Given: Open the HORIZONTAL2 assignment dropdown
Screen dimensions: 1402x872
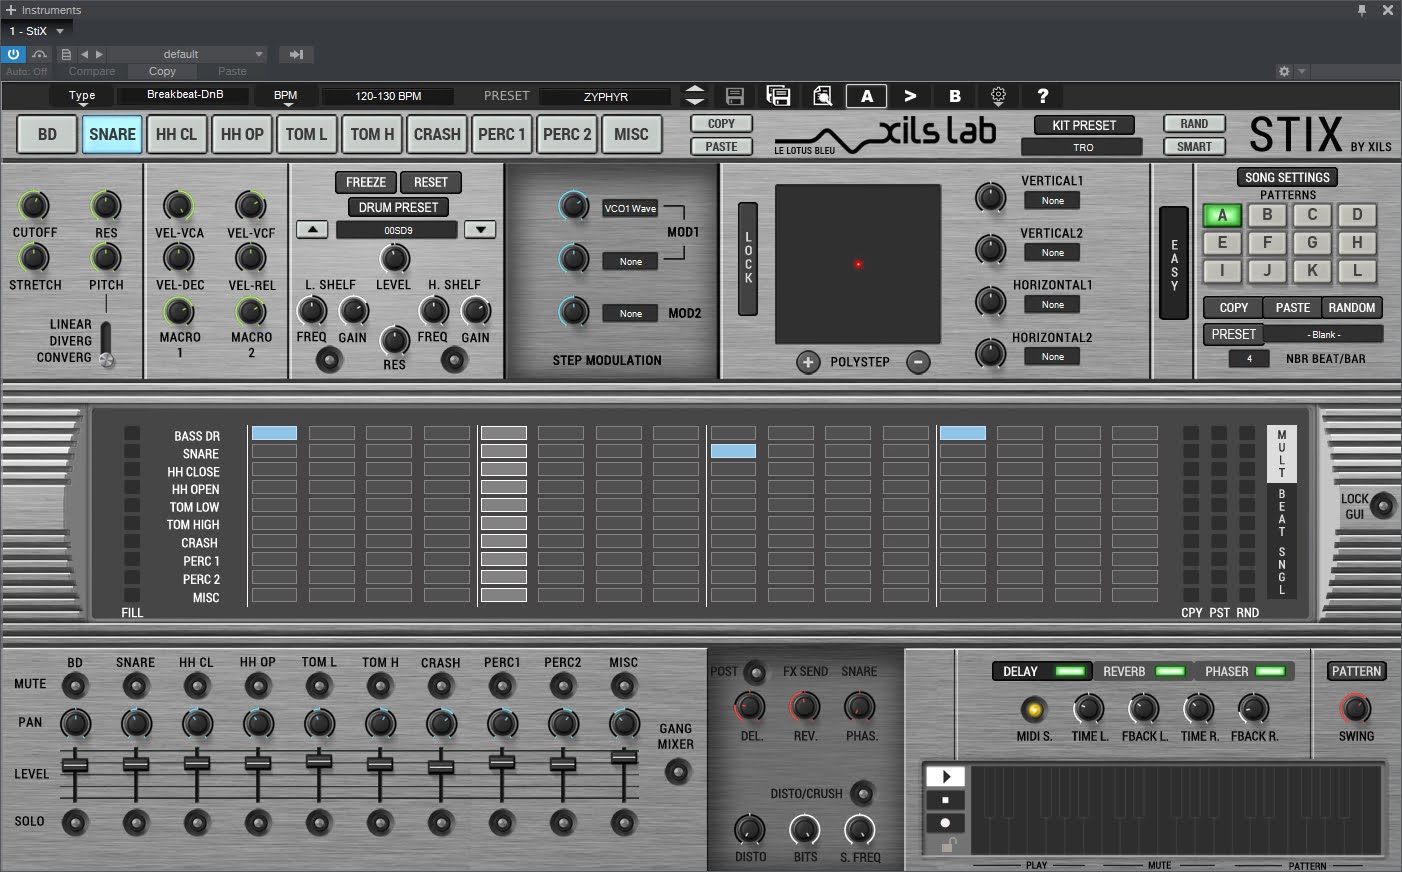Looking at the screenshot, I should (1053, 357).
